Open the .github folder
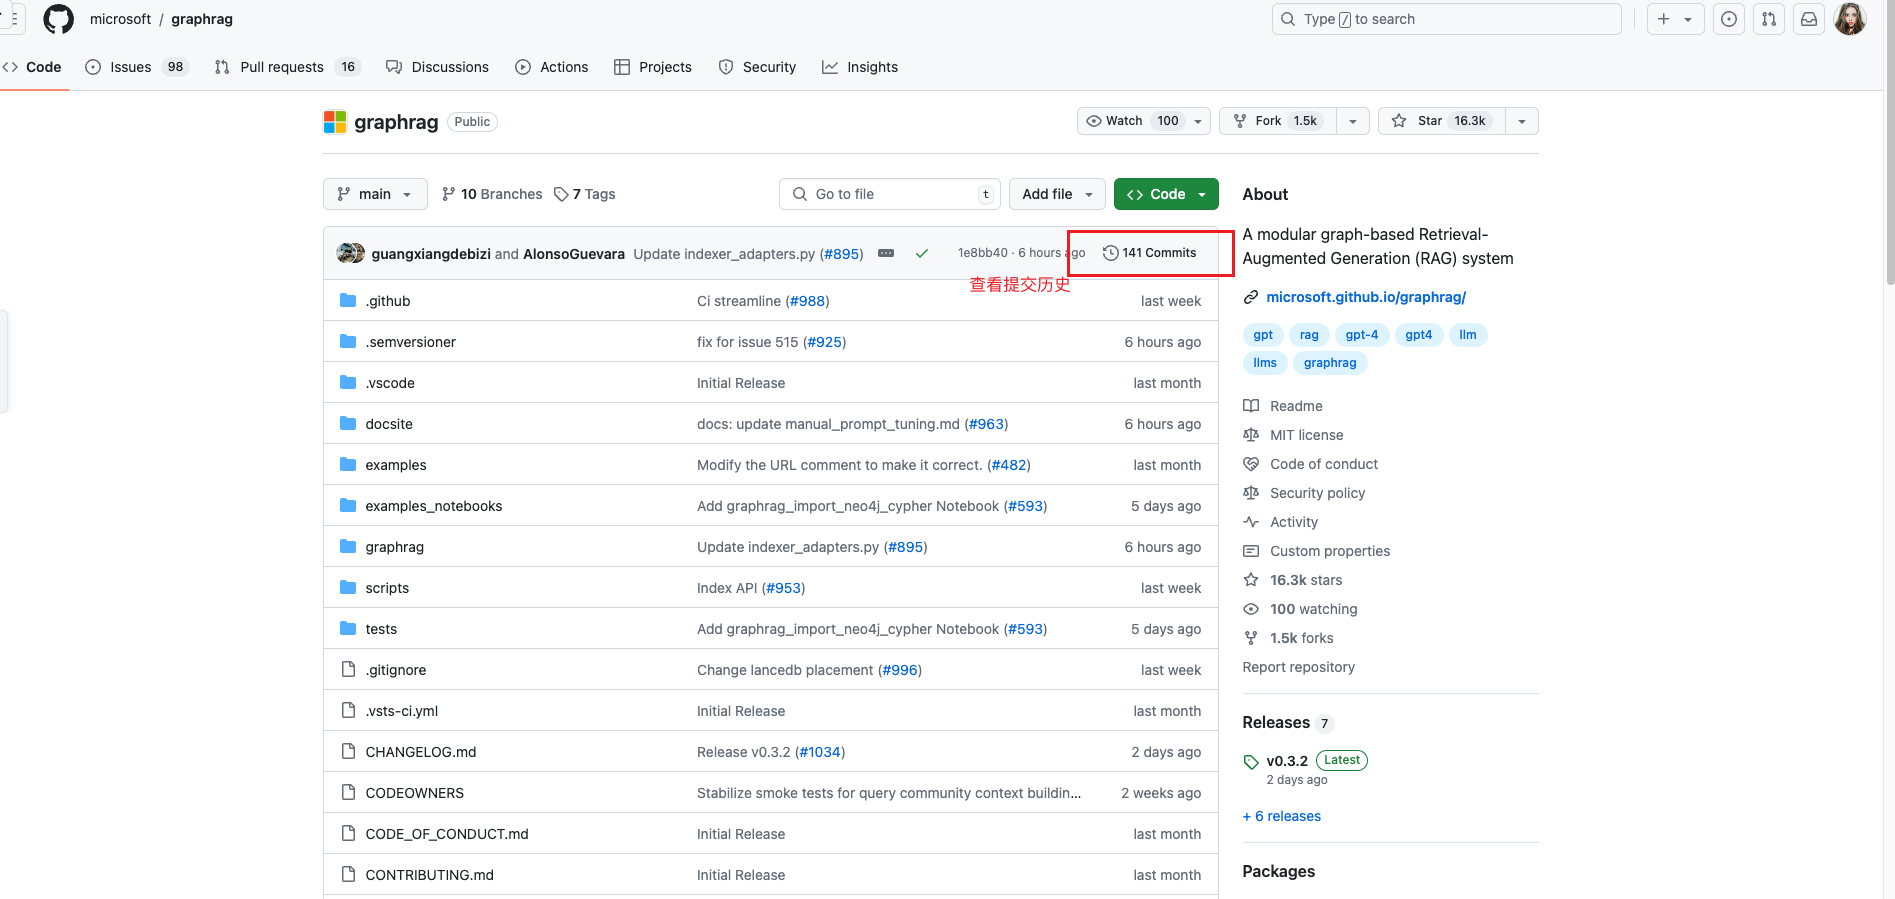1895x899 pixels. coord(388,301)
